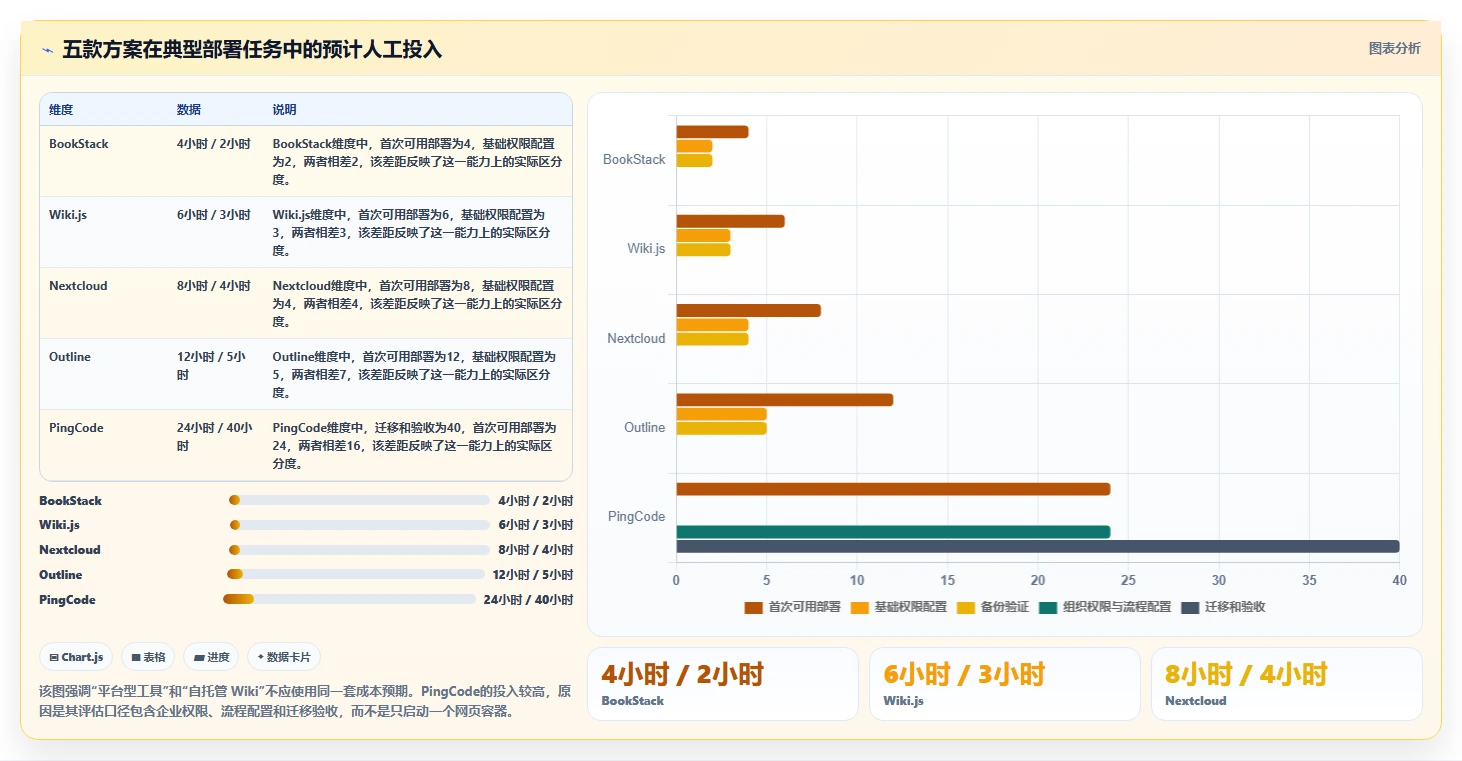Click the header icon beside the chart title

tap(47, 50)
